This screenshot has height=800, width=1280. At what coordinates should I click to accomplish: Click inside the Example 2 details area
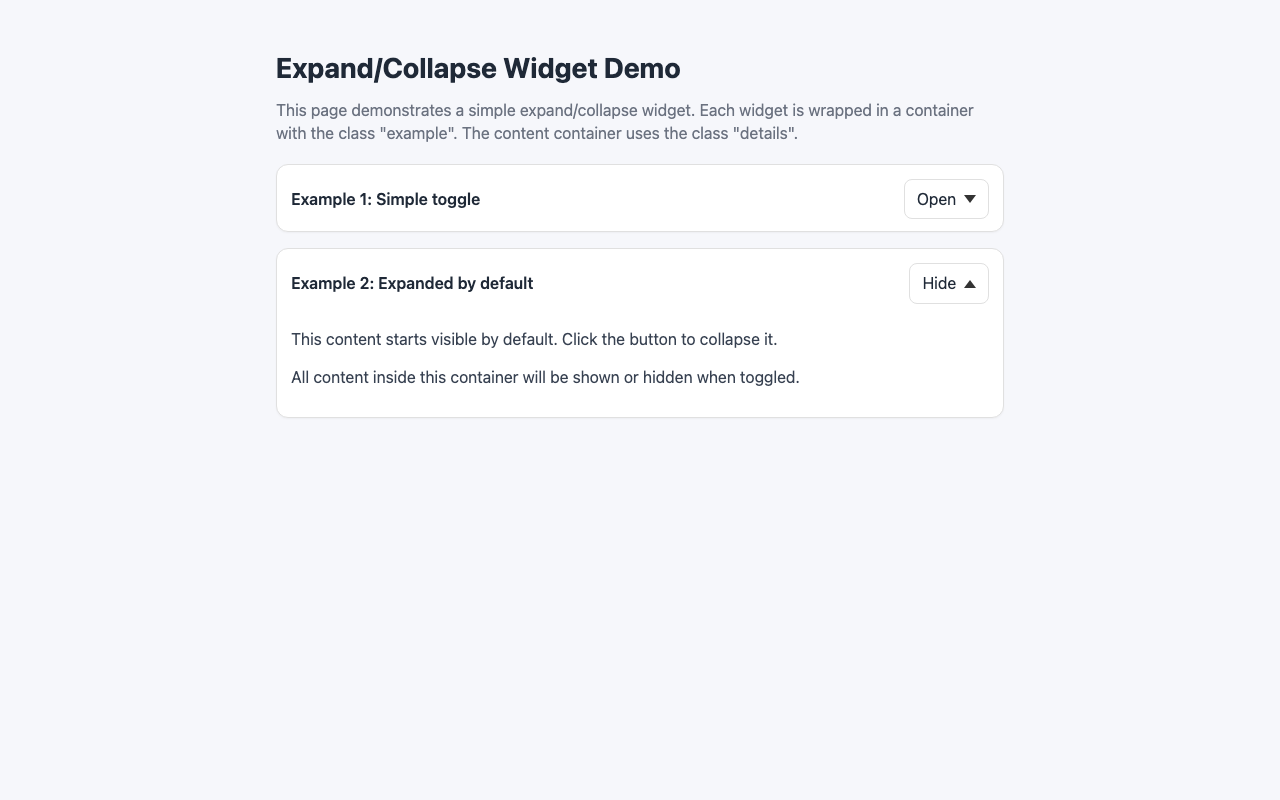[640, 358]
